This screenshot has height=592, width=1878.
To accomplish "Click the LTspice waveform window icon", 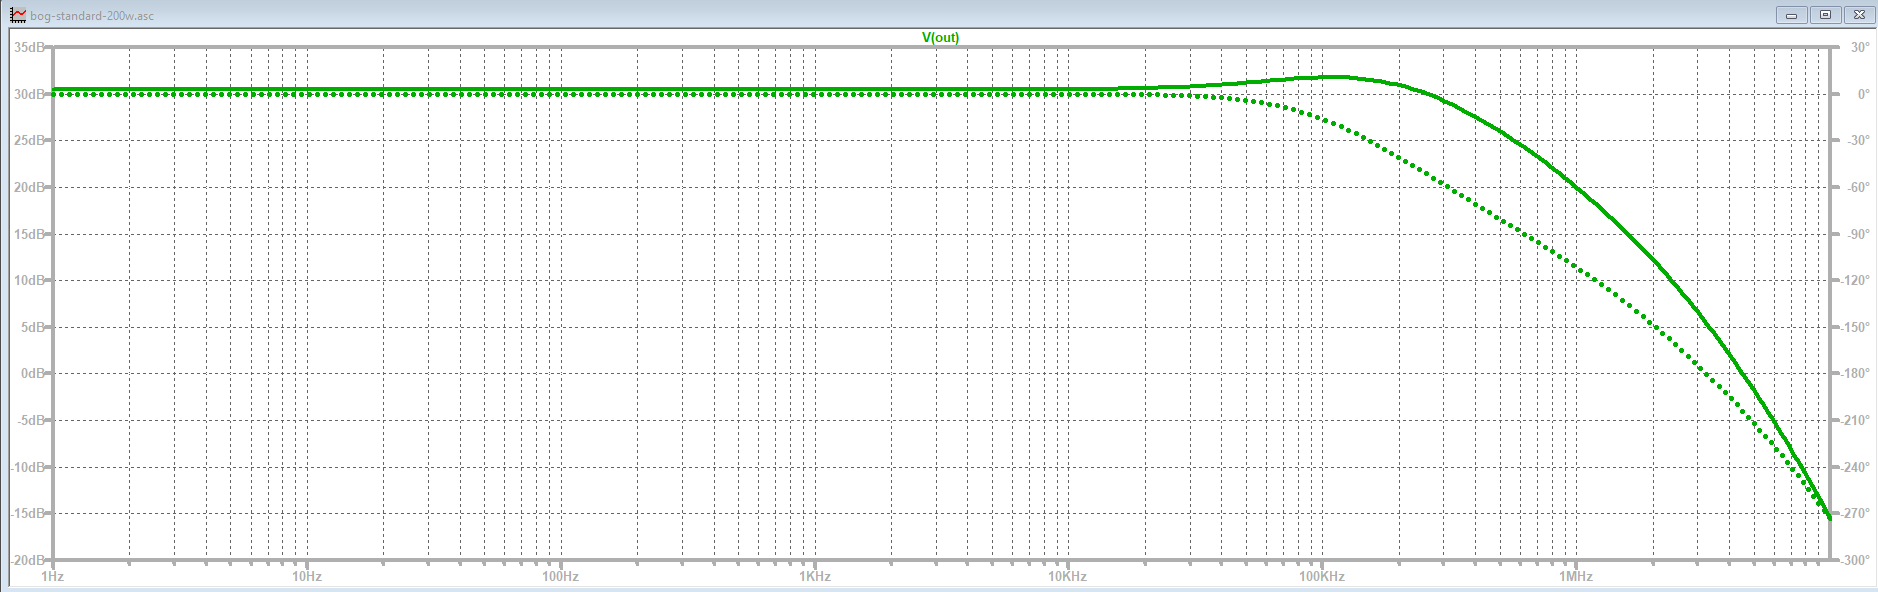I will (x=18, y=15).
